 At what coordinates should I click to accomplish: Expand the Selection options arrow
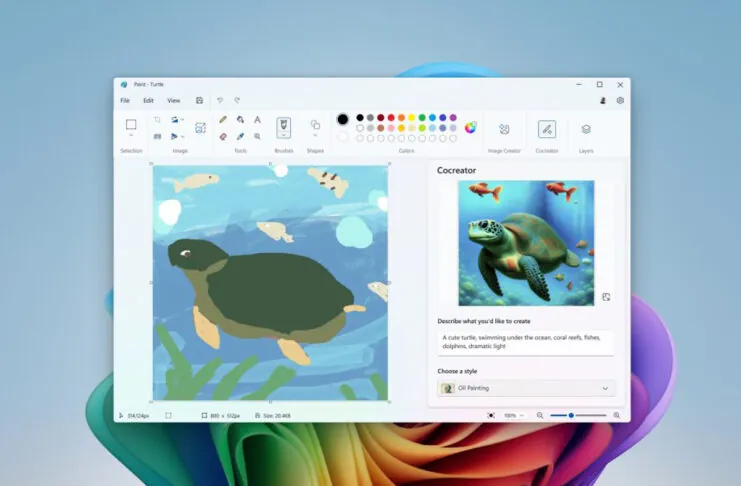tap(131, 136)
